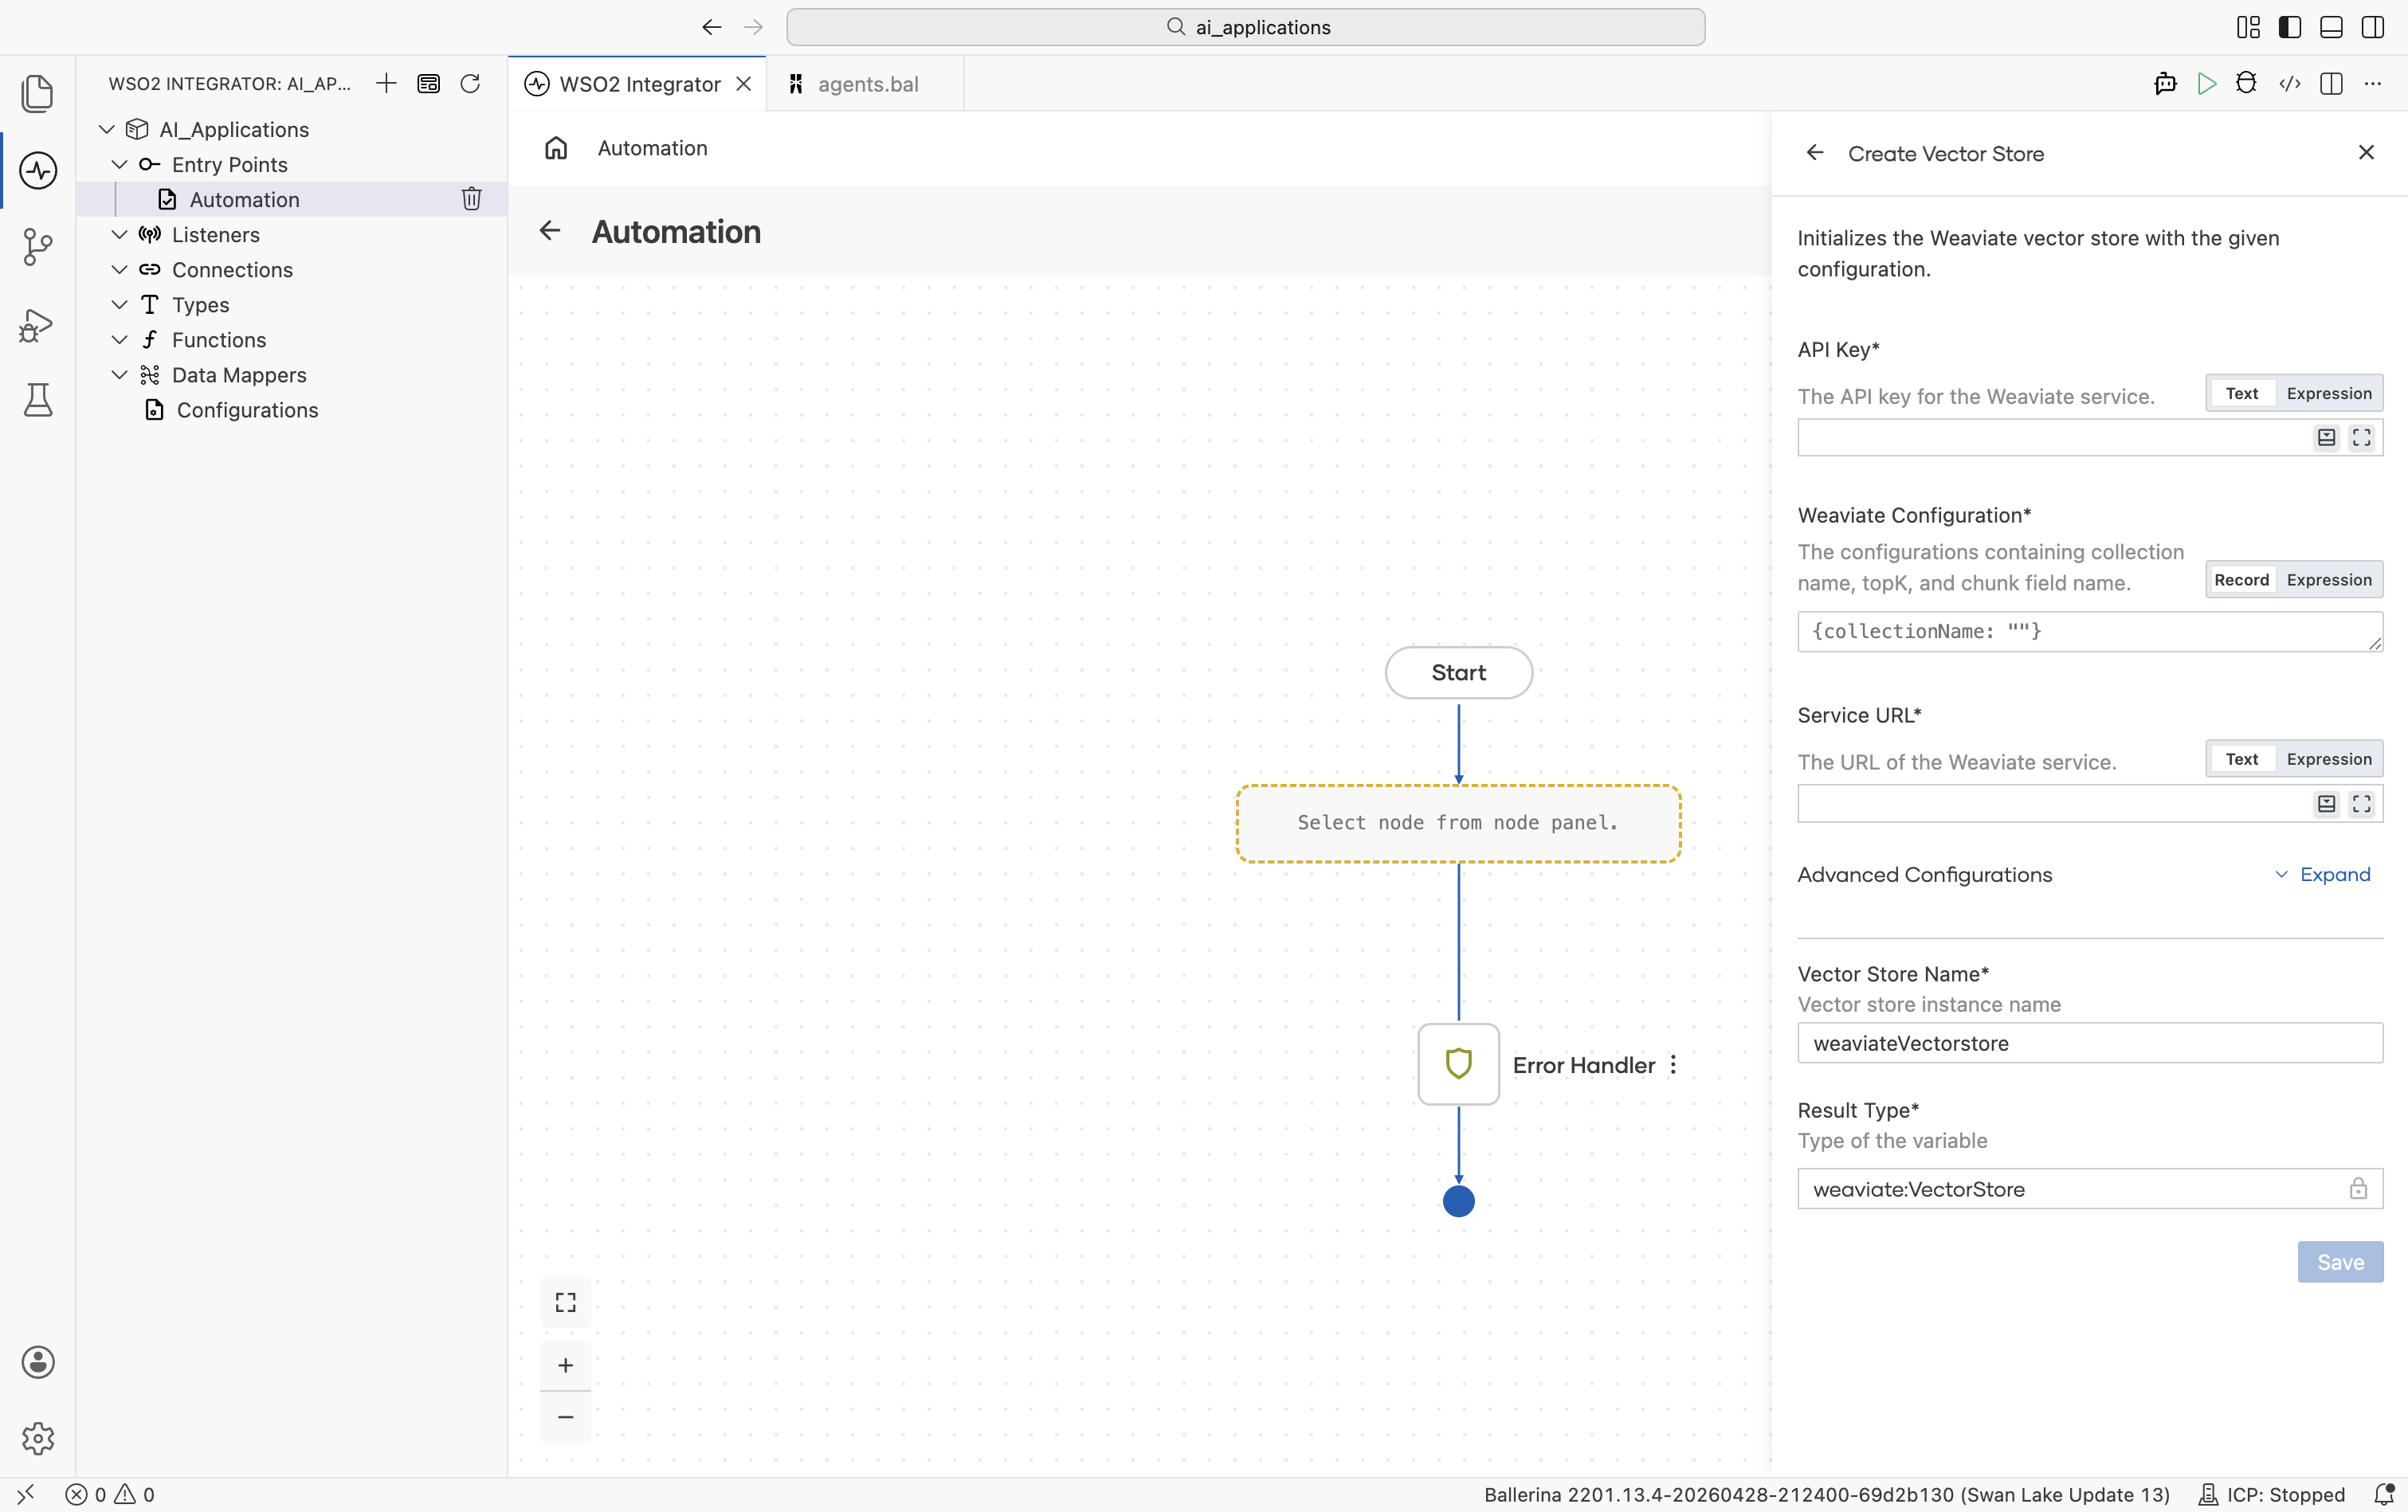Expand Advanced Configurations section
2408x1512 pixels.
(2322, 874)
